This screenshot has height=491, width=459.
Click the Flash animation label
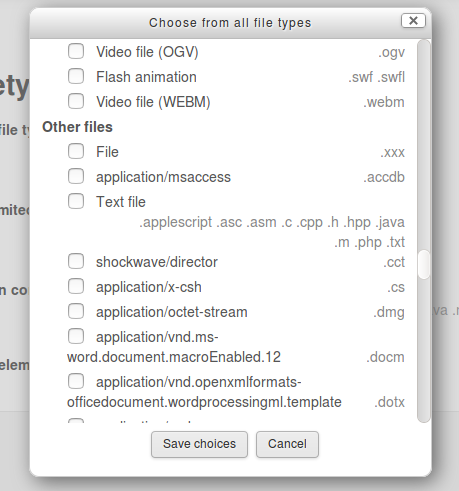(146, 77)
